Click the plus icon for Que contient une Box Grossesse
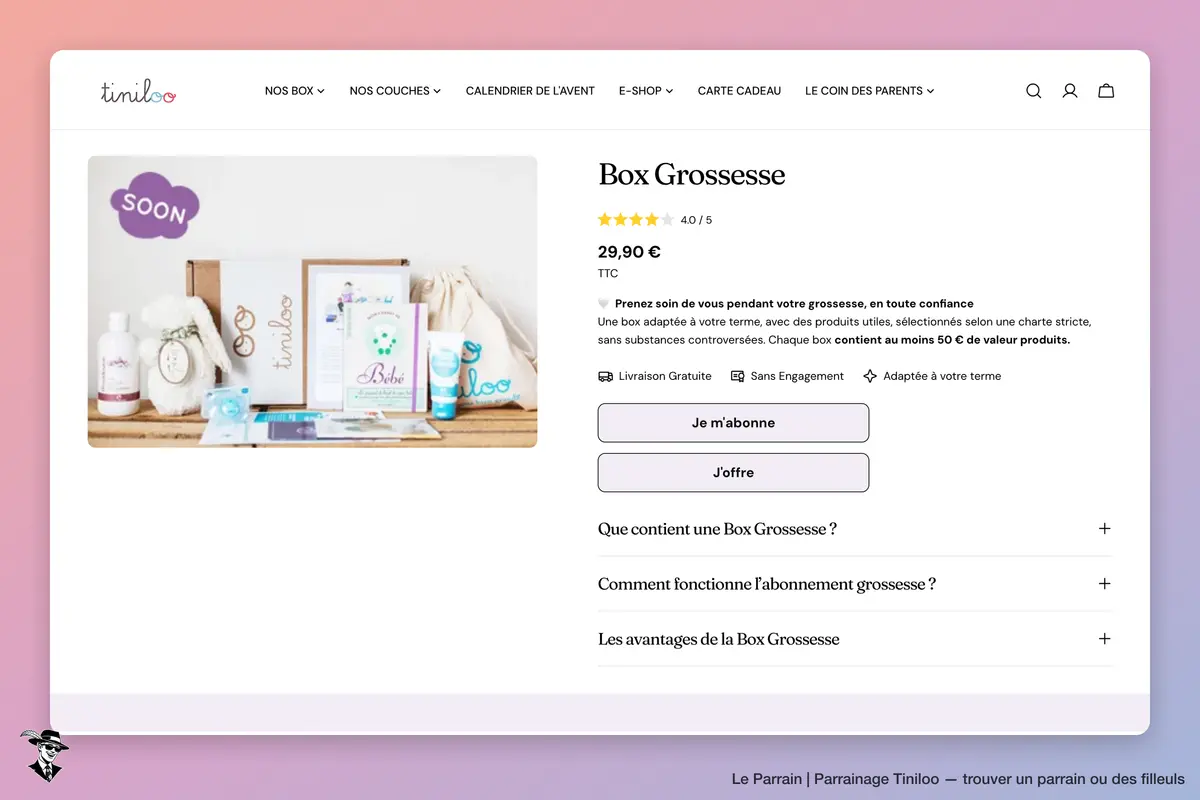Image resolution: width=1200 pixels, height=800 pixels. coord(1104,528)
